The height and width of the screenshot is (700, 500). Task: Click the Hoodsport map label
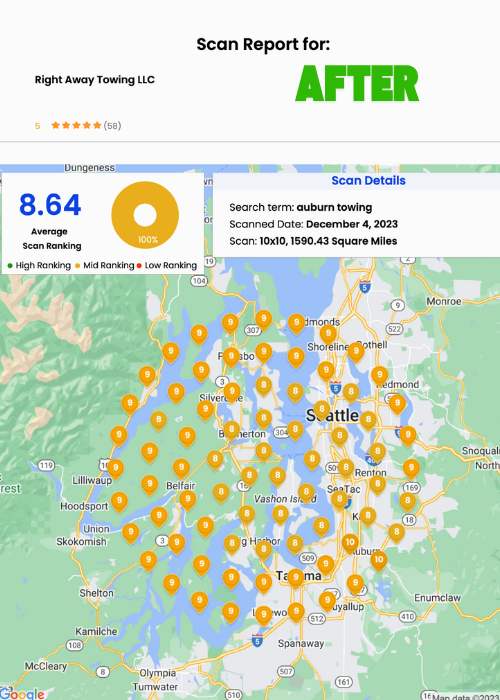(x=84, y=506)
